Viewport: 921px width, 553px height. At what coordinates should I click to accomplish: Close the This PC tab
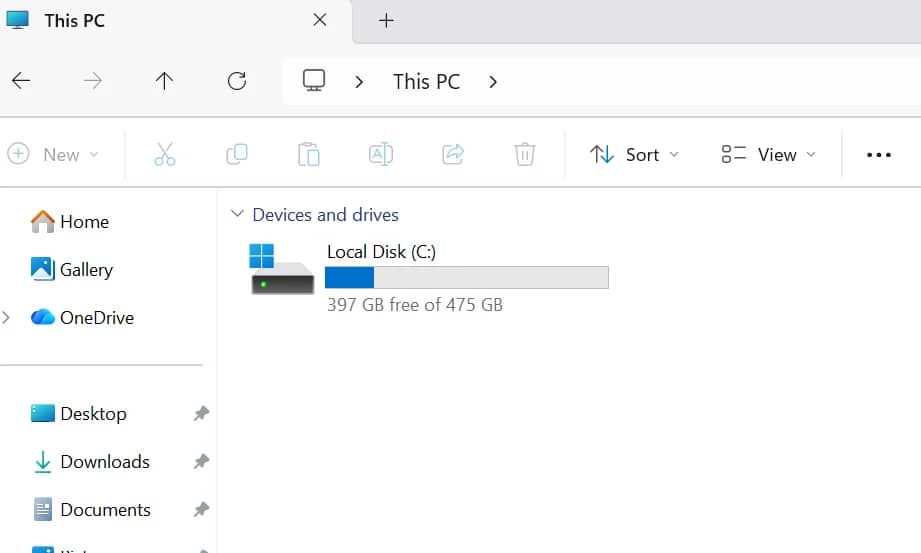[x=320, y=20]
